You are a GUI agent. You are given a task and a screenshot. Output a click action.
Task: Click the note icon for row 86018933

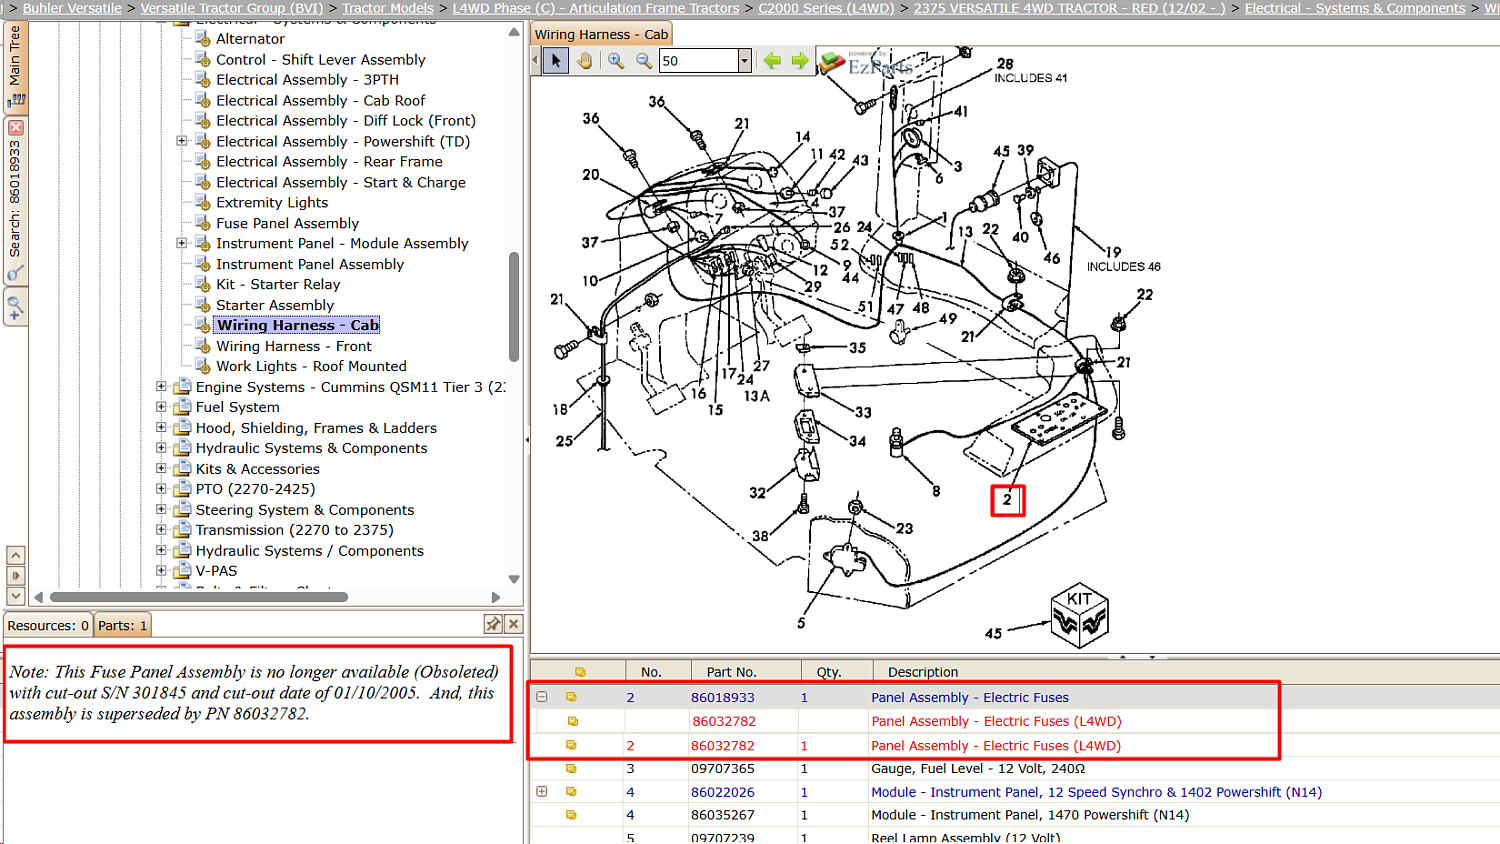tap(571, 697)
